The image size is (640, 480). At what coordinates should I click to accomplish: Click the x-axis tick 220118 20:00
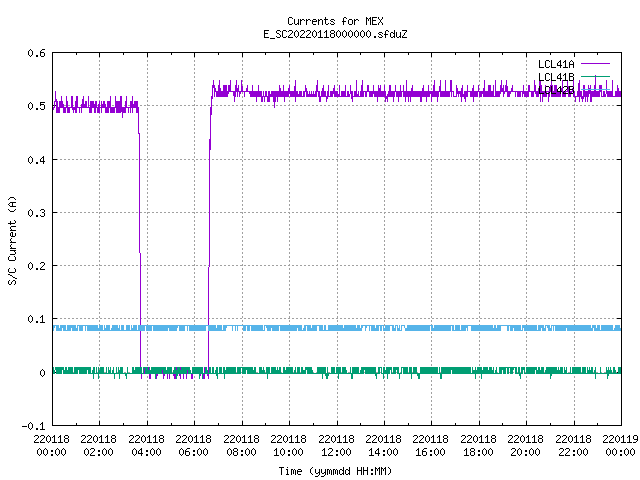click(525, 446)
